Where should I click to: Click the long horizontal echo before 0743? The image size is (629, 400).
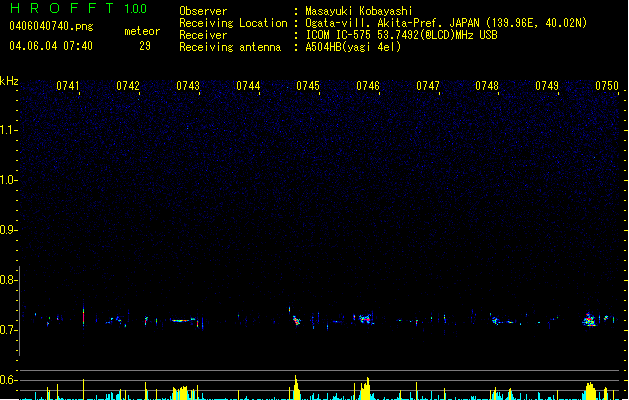tap(183, 320)
